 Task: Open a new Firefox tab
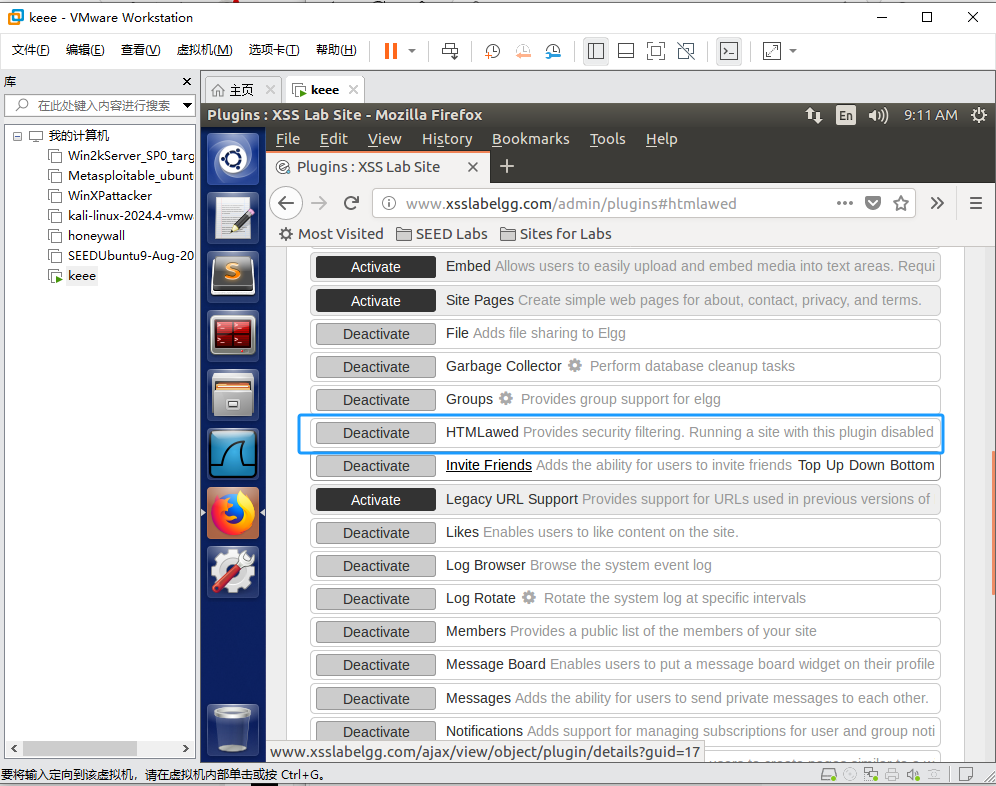(506, 166)
